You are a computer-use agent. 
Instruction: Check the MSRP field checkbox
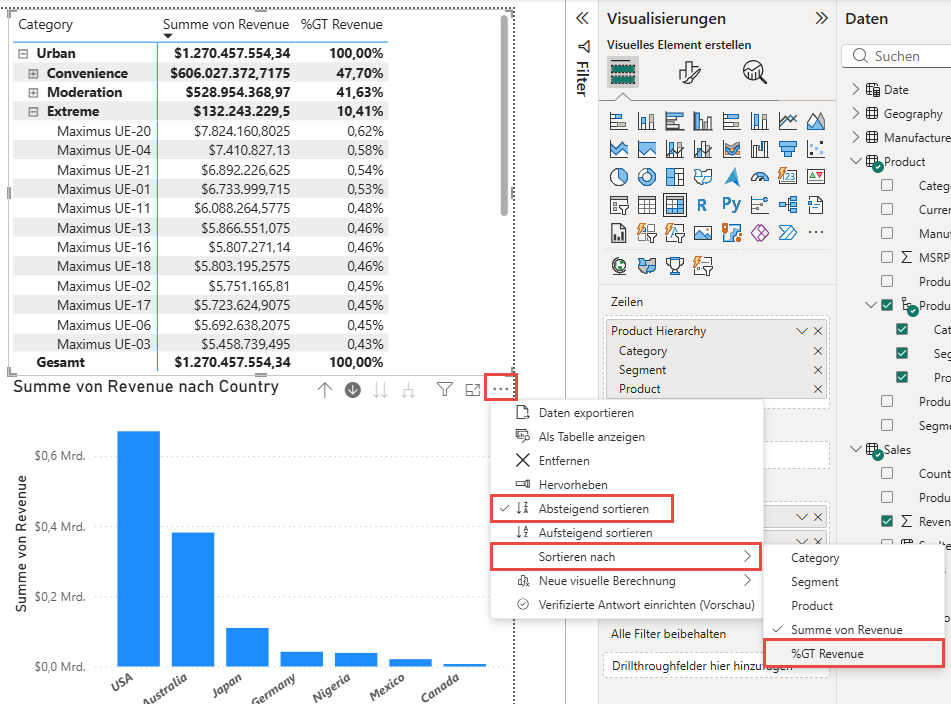pyautogui.click(x=887, y=257)
